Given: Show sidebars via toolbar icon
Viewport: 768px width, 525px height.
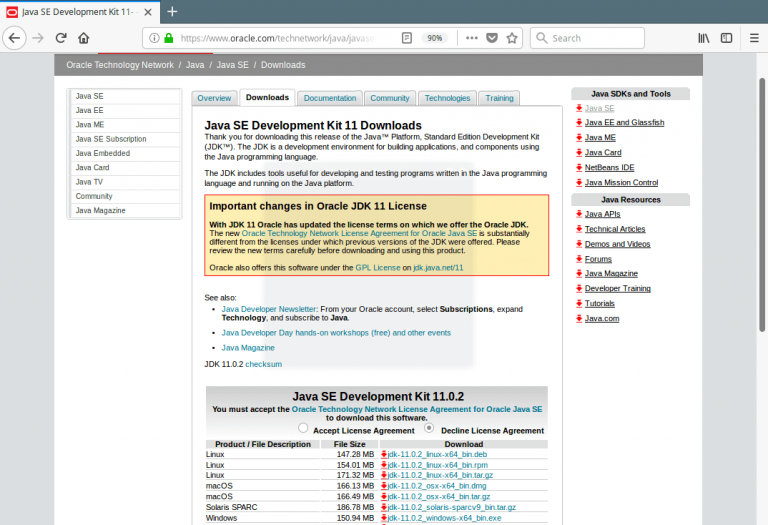Looking at the screenshot, I should [x=727, y=38].
